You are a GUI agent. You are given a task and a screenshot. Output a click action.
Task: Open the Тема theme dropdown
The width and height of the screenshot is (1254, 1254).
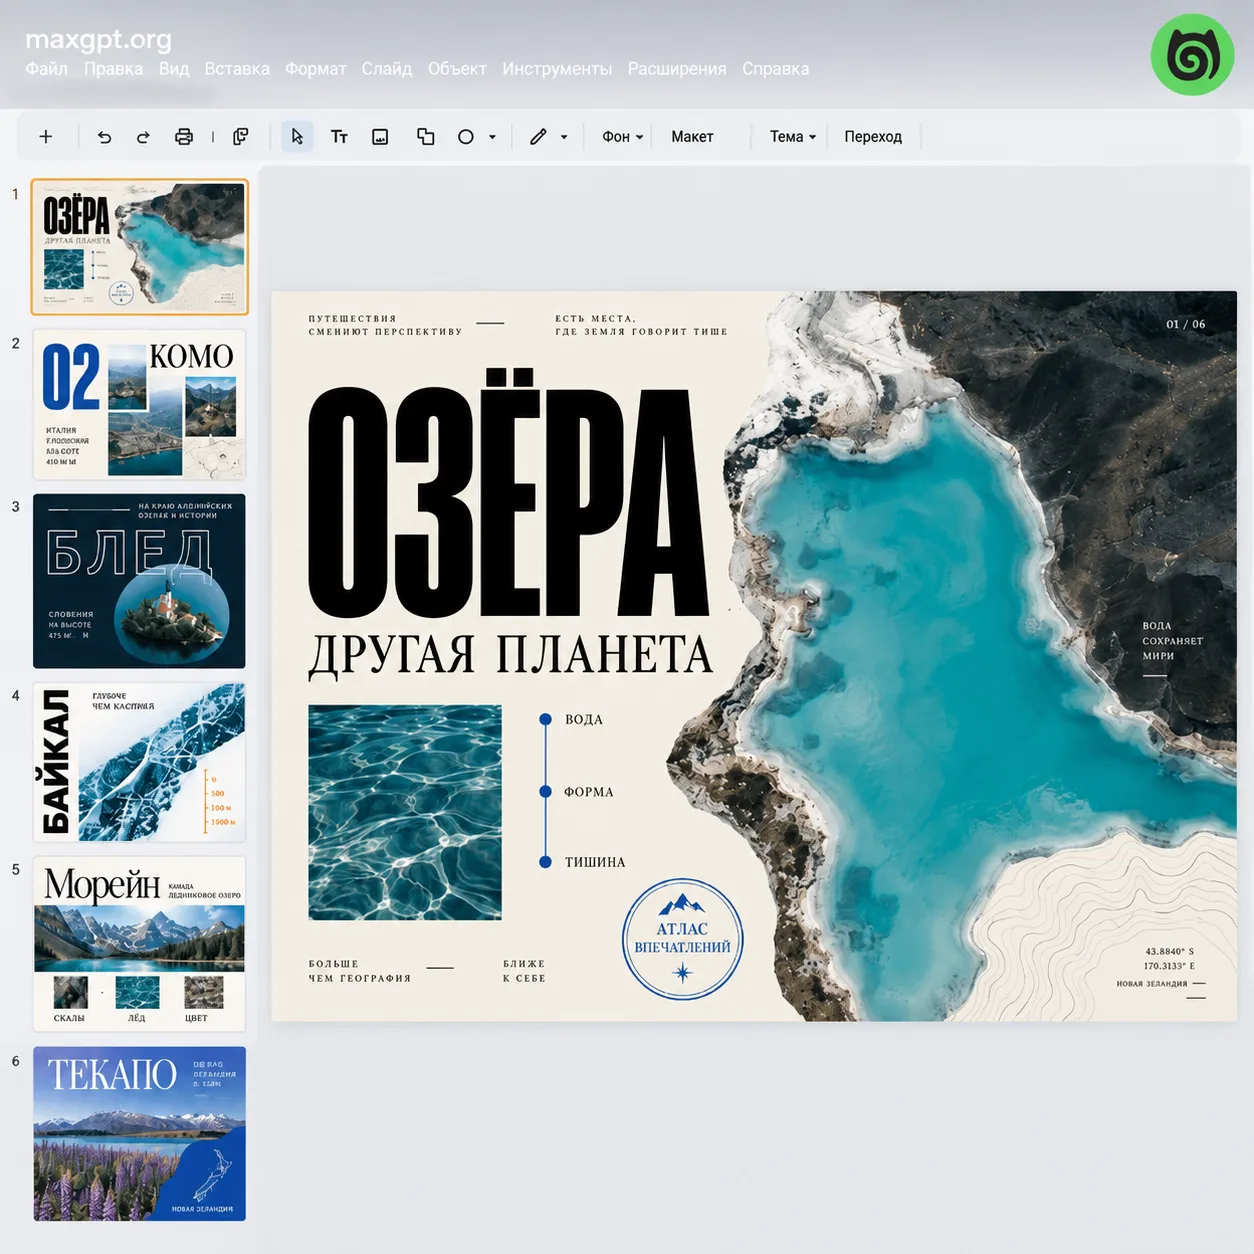click(x=793, y=137)
